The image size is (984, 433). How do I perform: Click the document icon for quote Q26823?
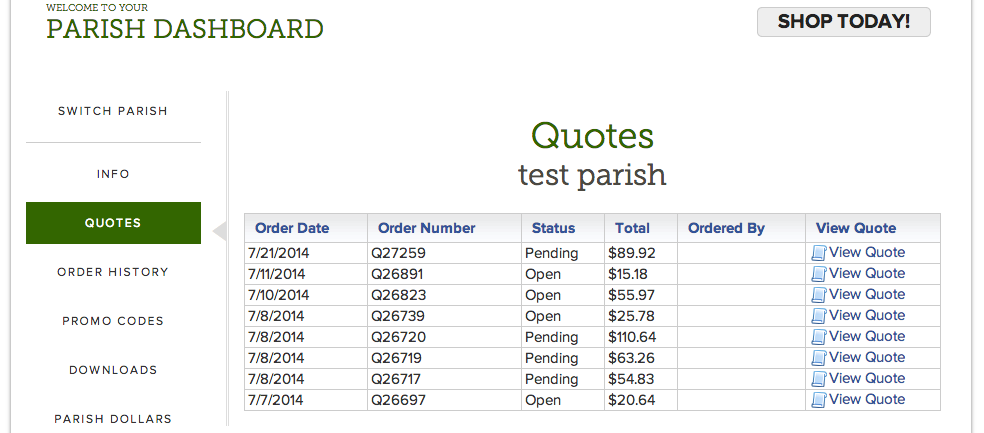819,295
